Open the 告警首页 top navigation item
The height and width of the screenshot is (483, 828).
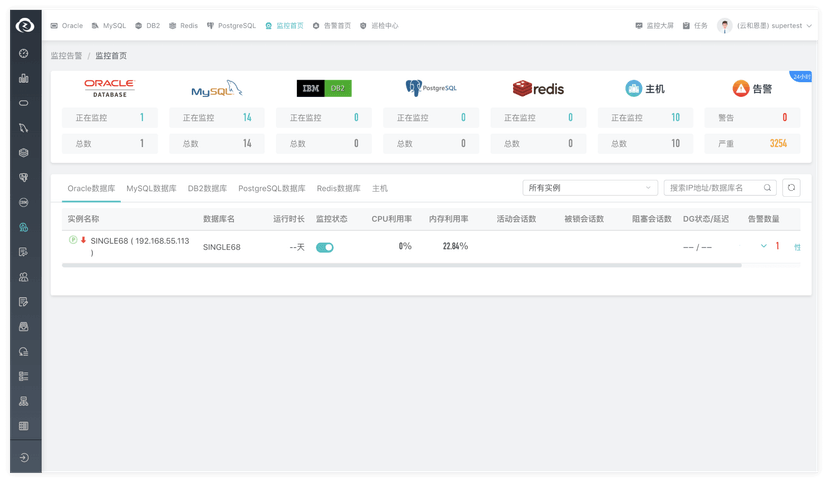pyautogui.click(x=332, y=25)
